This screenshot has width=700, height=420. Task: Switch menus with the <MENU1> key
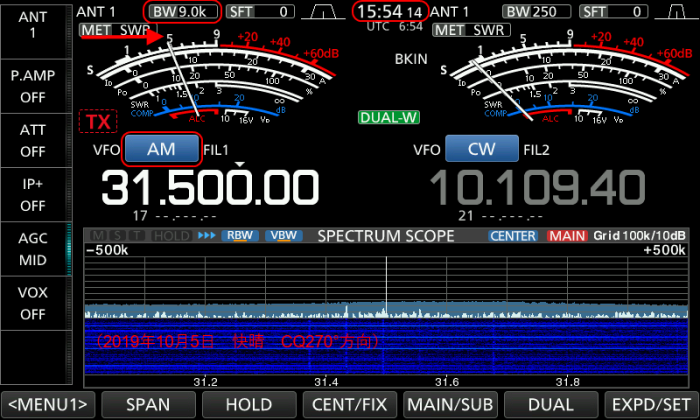48,405
